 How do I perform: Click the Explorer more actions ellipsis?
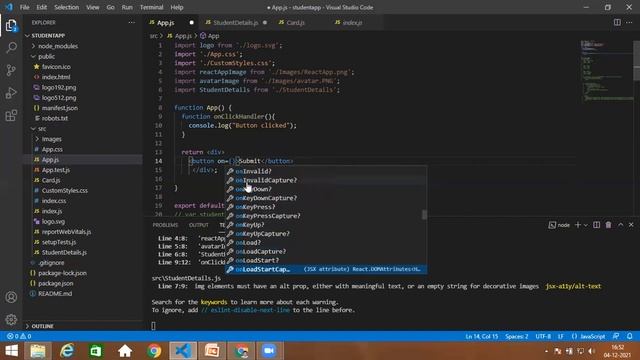131,22
